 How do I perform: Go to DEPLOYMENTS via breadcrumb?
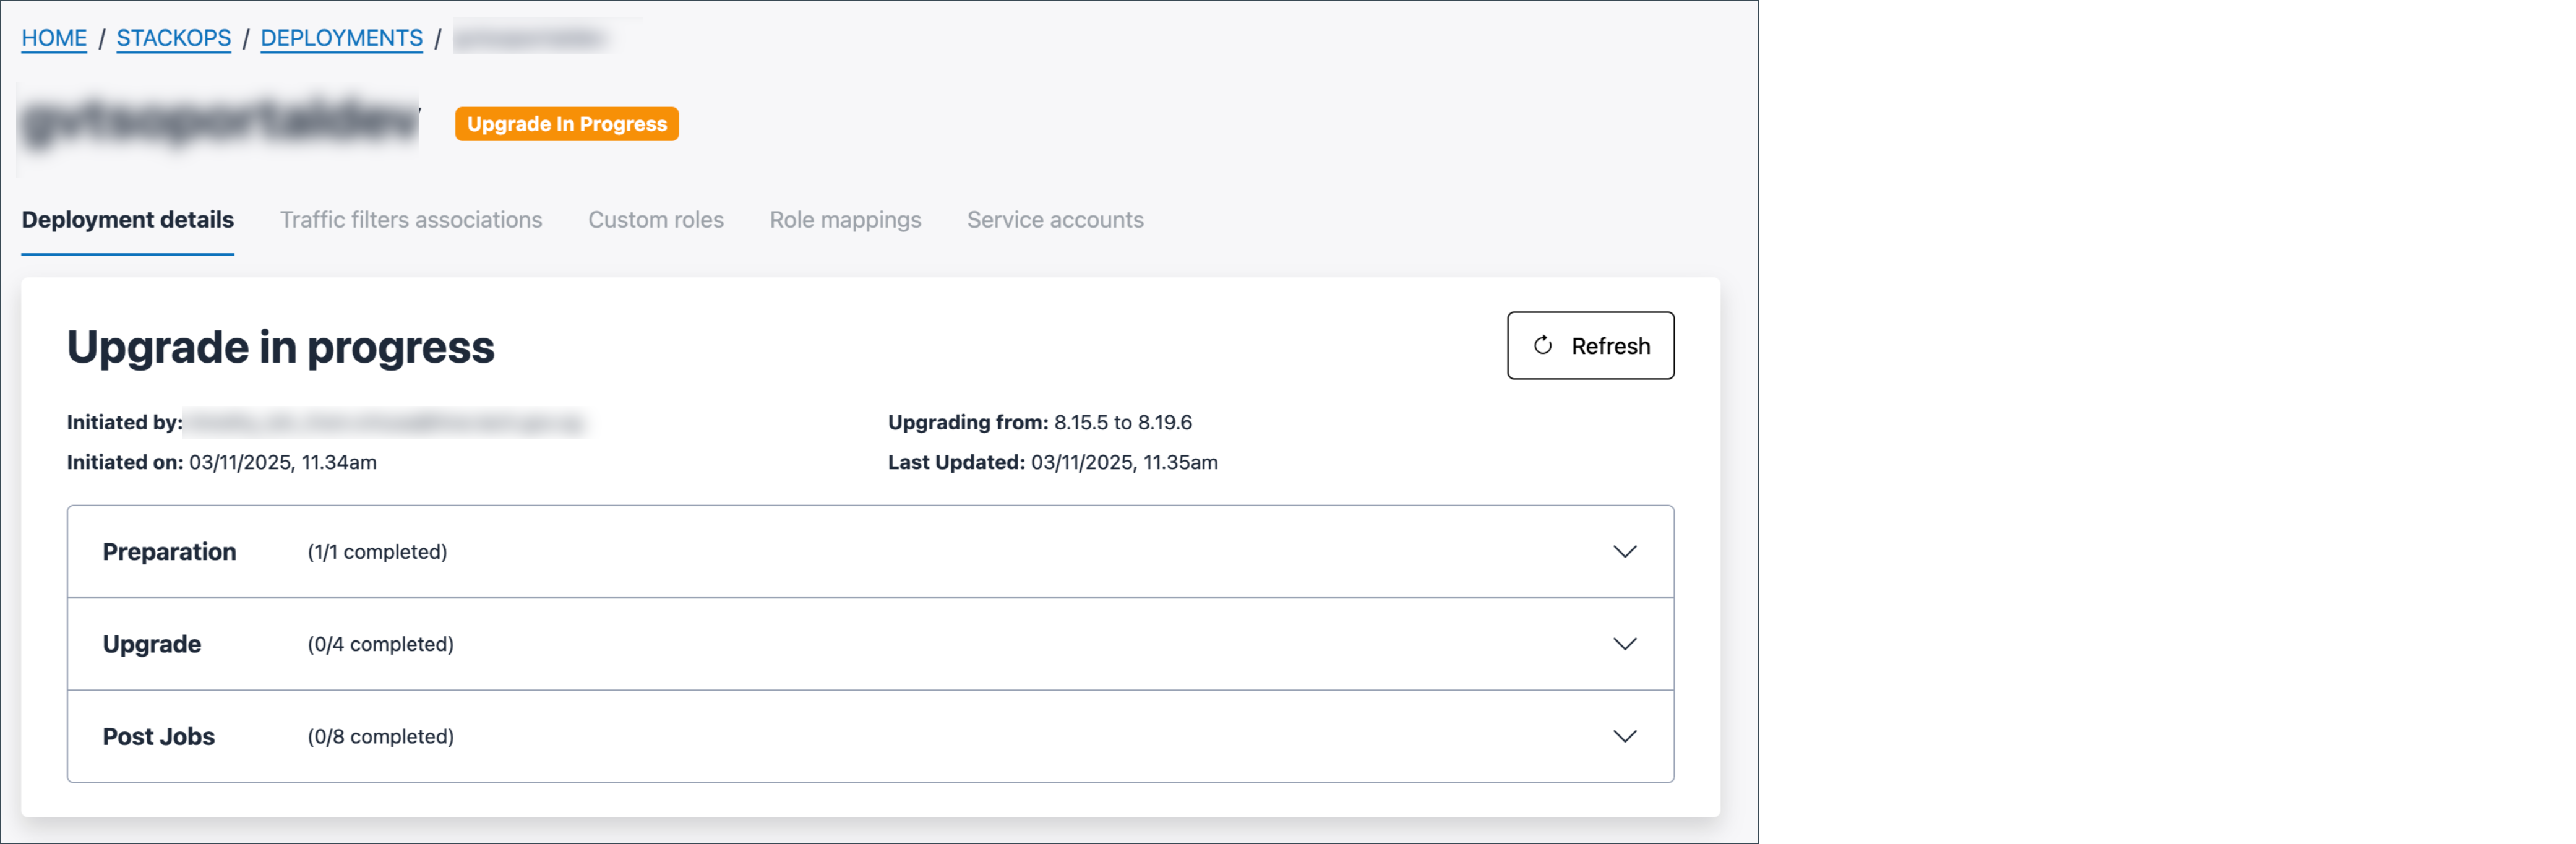pos(341,38)
